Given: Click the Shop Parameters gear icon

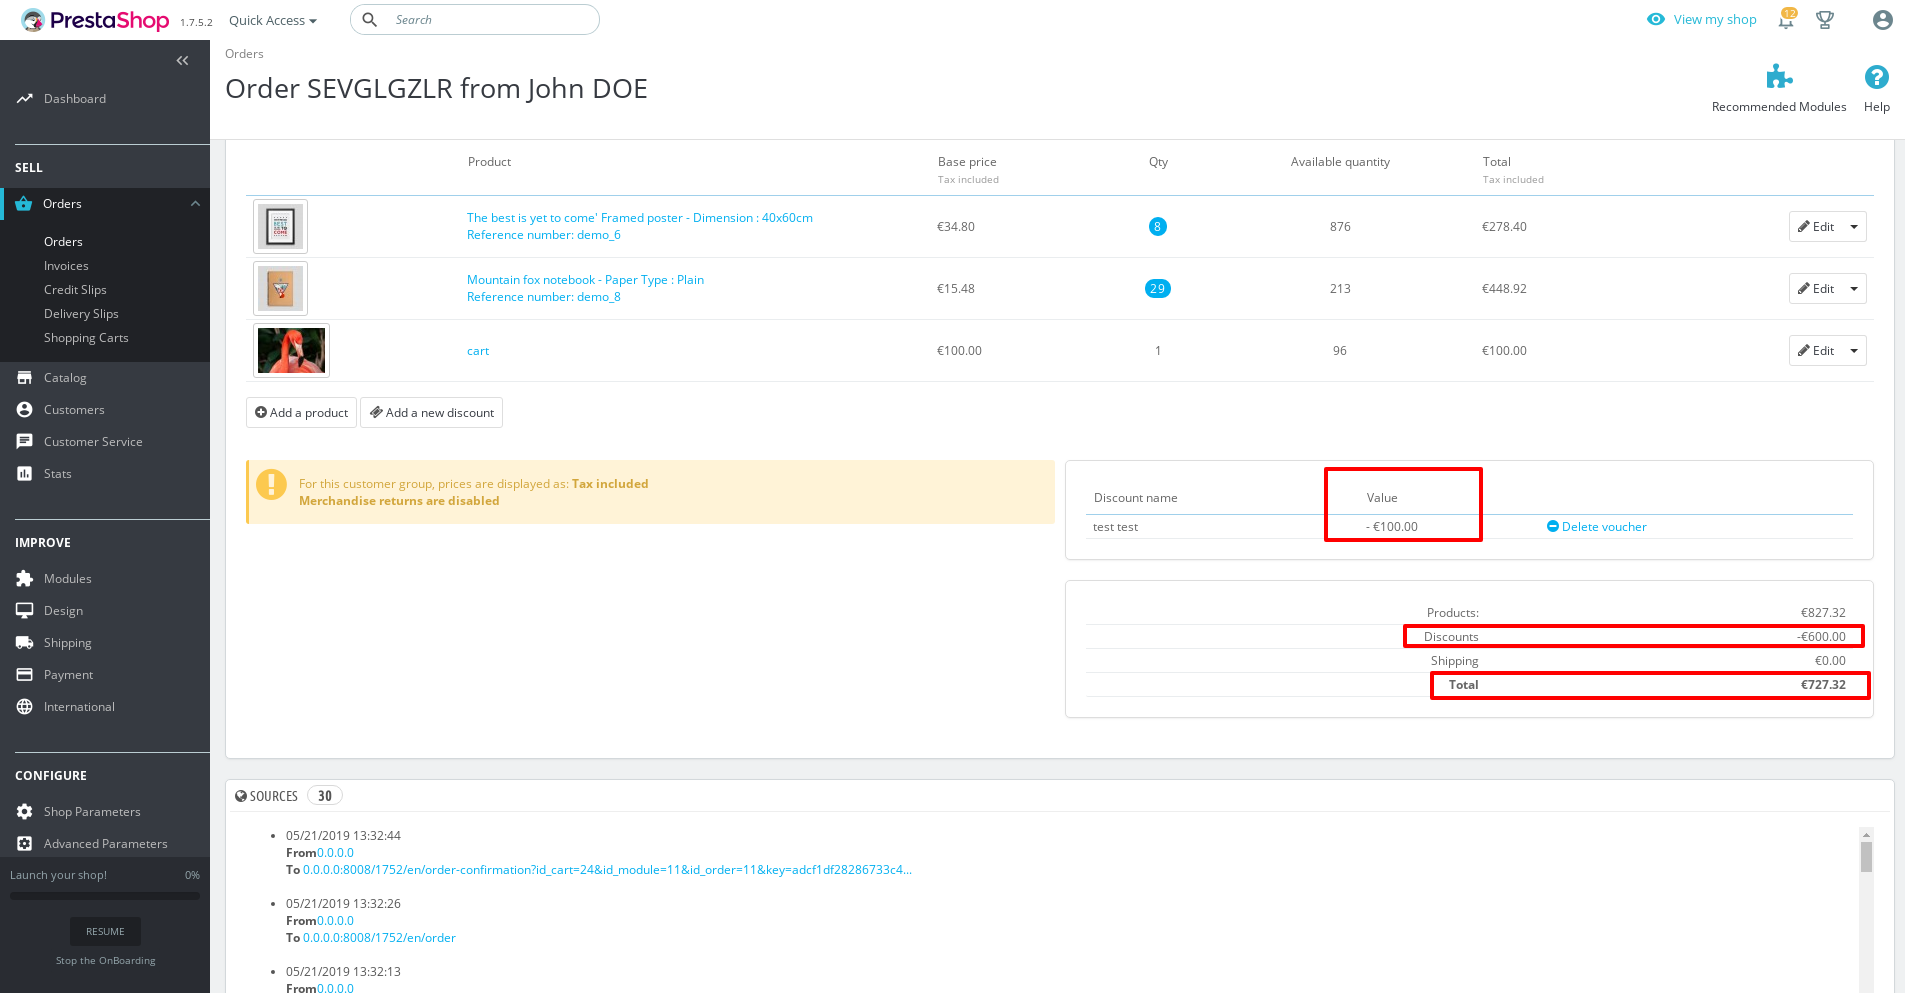Looking at the screenshot, I should coord(24,812).
